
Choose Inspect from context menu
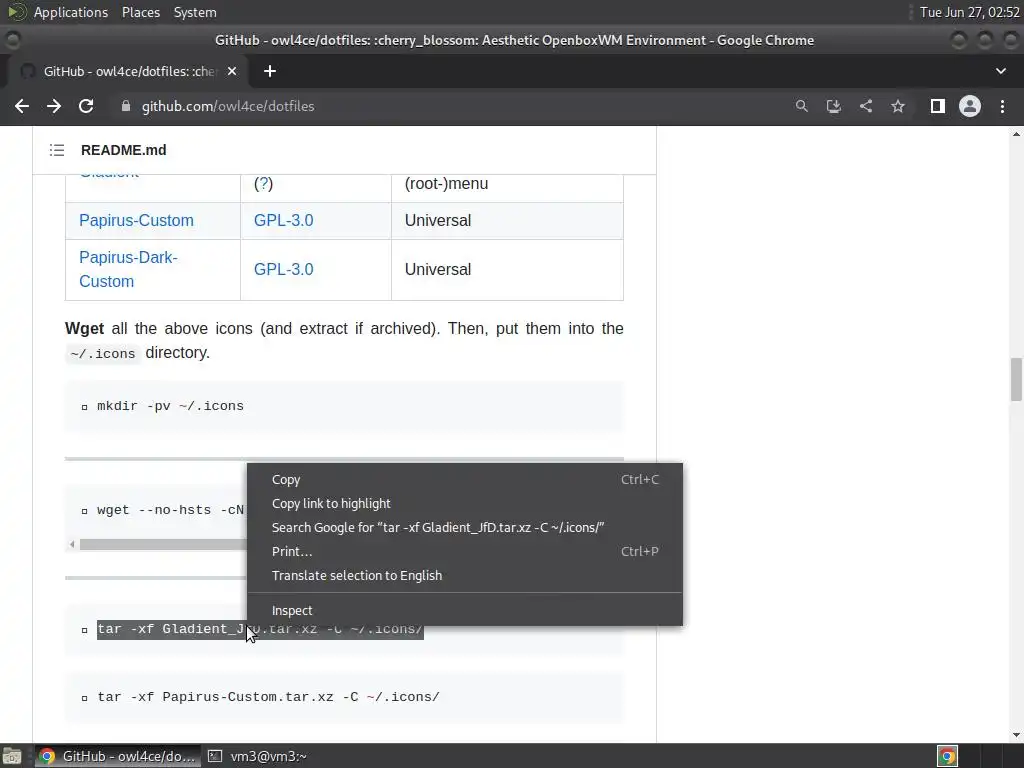465,611
